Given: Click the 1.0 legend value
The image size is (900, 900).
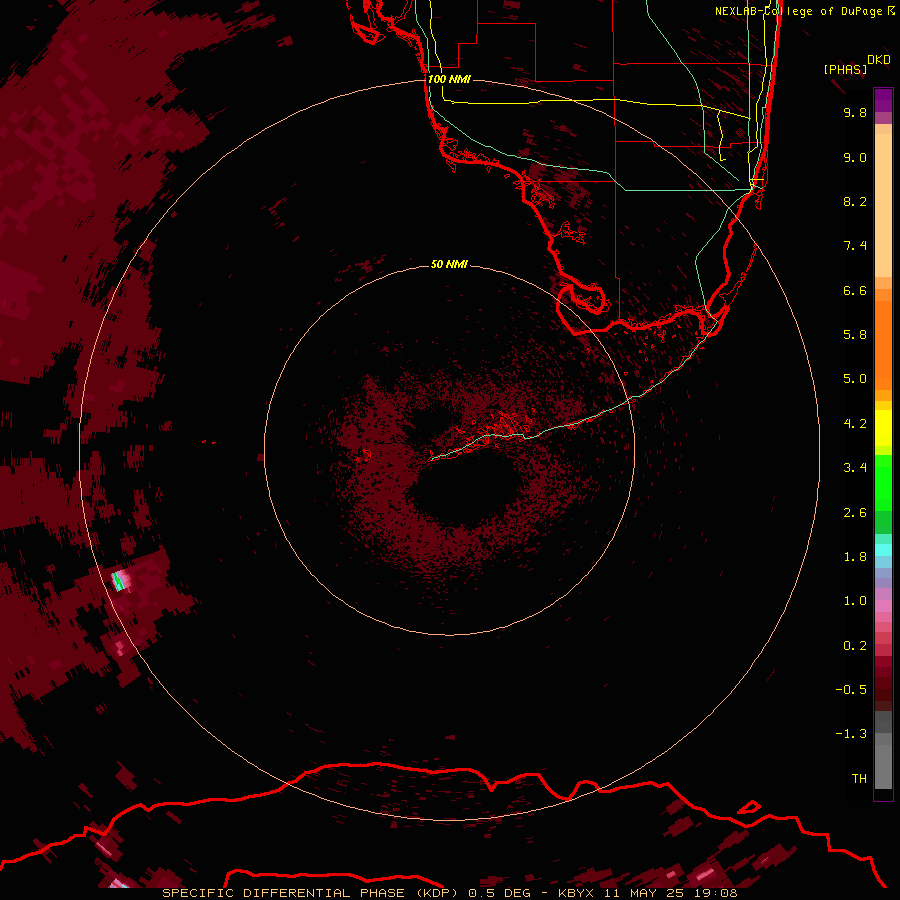Looking at the screenshot, I should [x=855, y=601].
